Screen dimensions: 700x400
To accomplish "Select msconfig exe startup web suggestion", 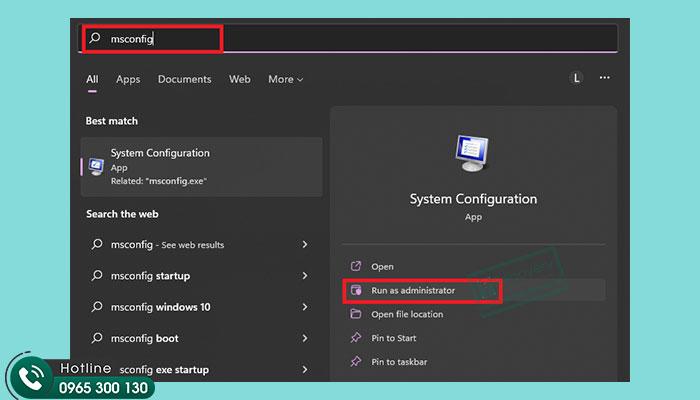I will coord(202,369).
